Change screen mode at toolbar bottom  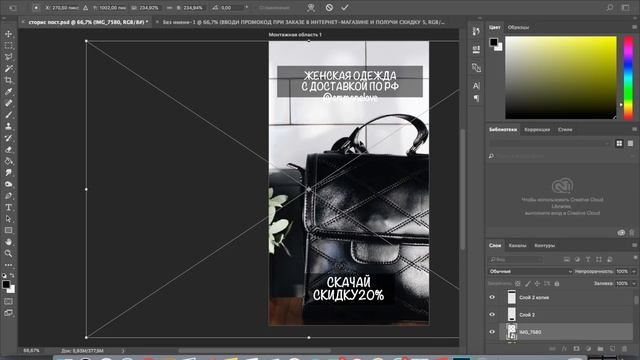point(9,313)
